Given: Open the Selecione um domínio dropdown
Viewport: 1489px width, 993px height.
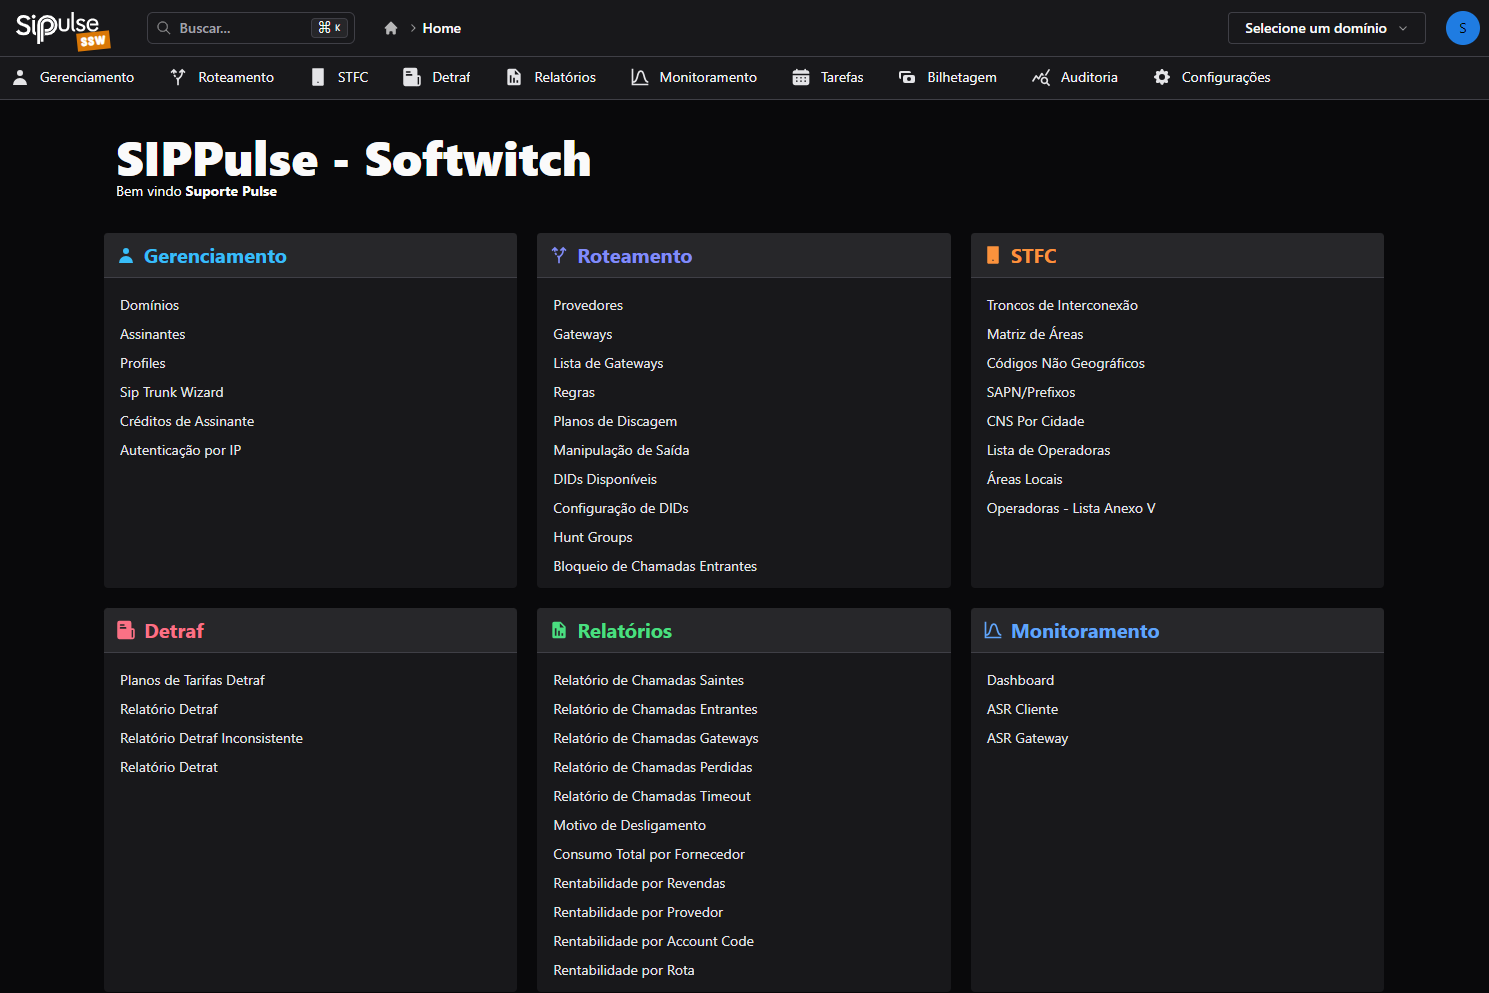Looking at the screenshot, I should (1326, 28).
